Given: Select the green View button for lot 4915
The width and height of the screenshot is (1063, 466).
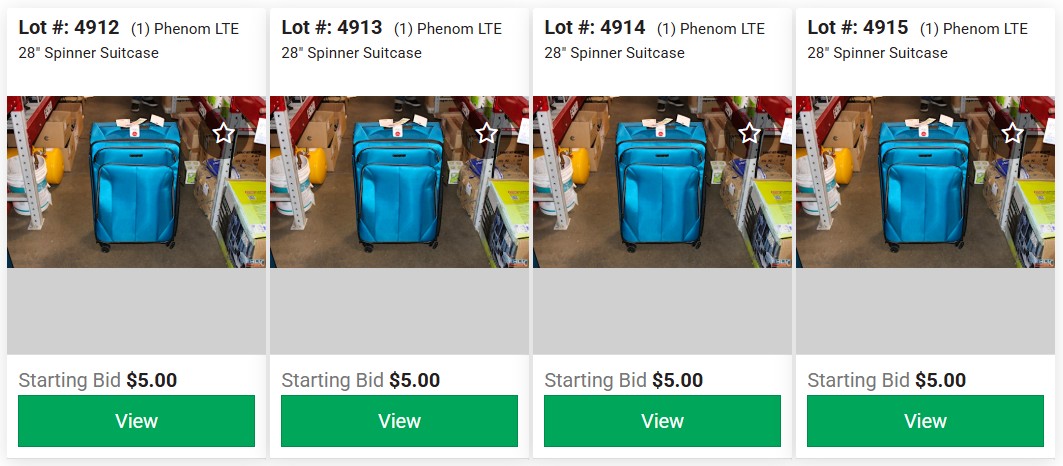Looking at the screenshot, I should [925, 421].
